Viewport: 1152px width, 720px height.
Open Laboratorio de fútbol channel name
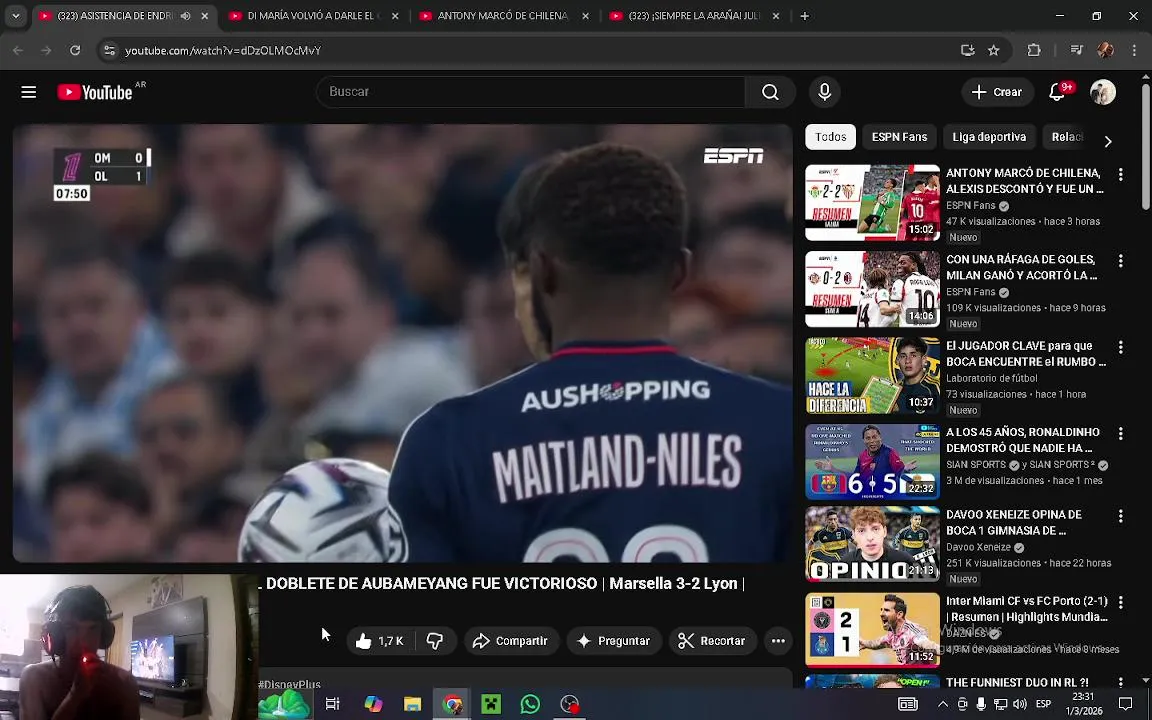992,378
